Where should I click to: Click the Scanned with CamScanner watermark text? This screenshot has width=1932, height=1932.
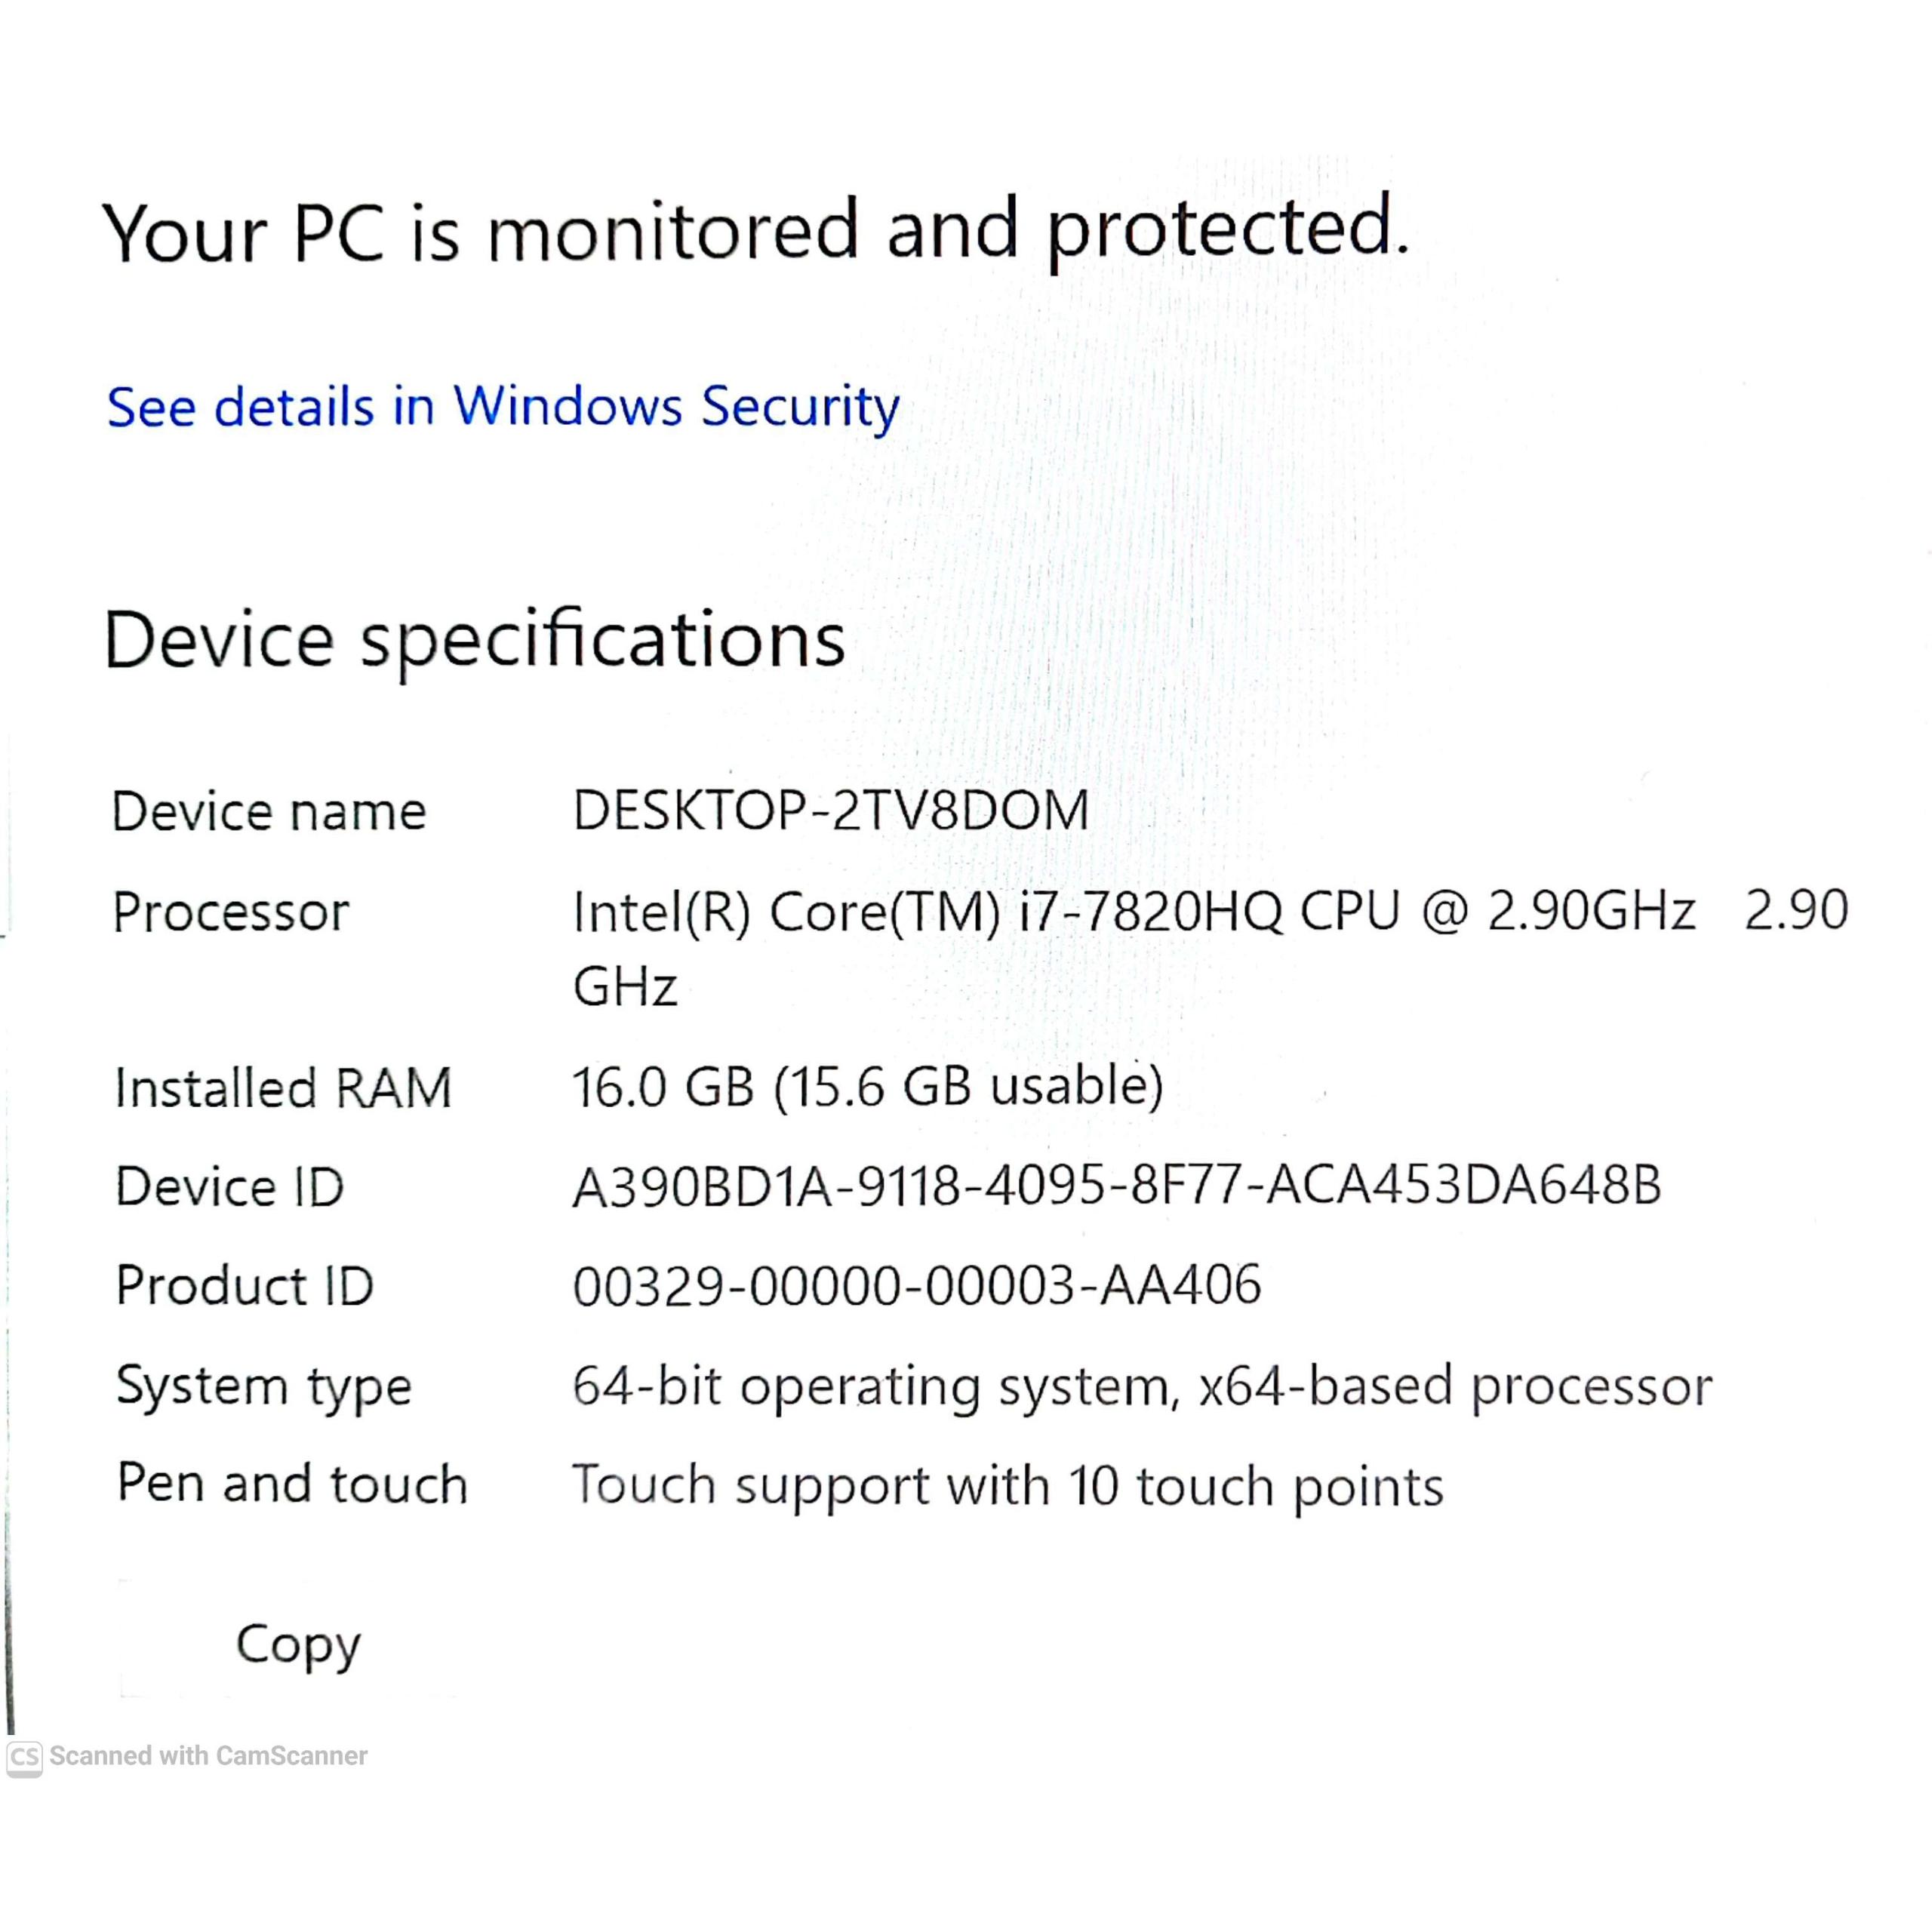(208, 1756)
